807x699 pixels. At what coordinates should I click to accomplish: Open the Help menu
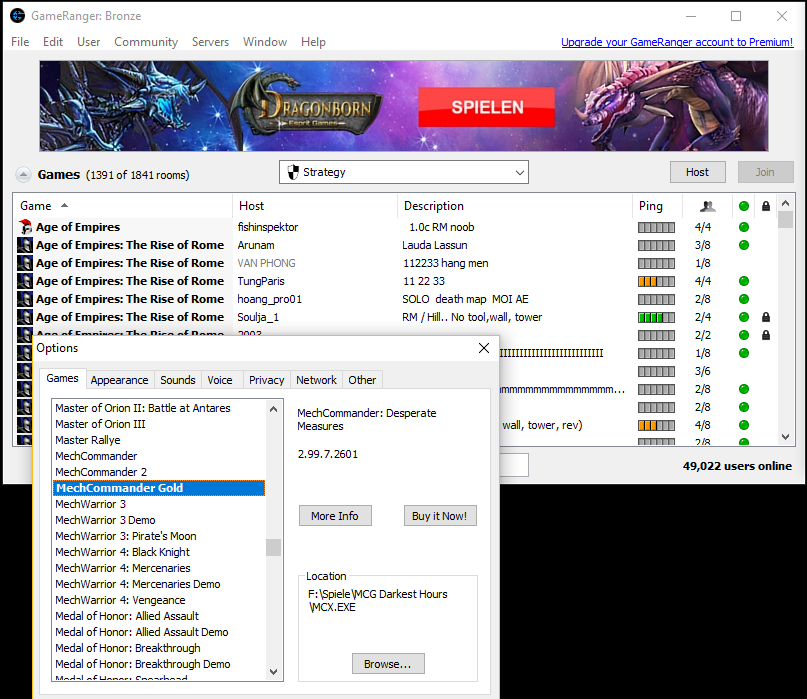(313, 42)
